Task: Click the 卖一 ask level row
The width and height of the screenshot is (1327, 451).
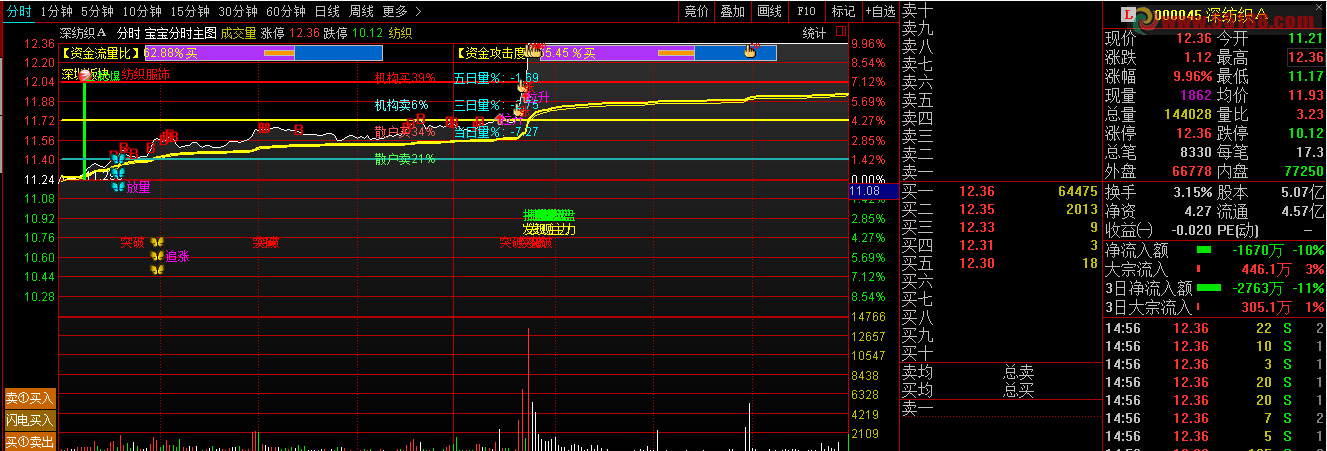Action: click(x=1000, y=171)
